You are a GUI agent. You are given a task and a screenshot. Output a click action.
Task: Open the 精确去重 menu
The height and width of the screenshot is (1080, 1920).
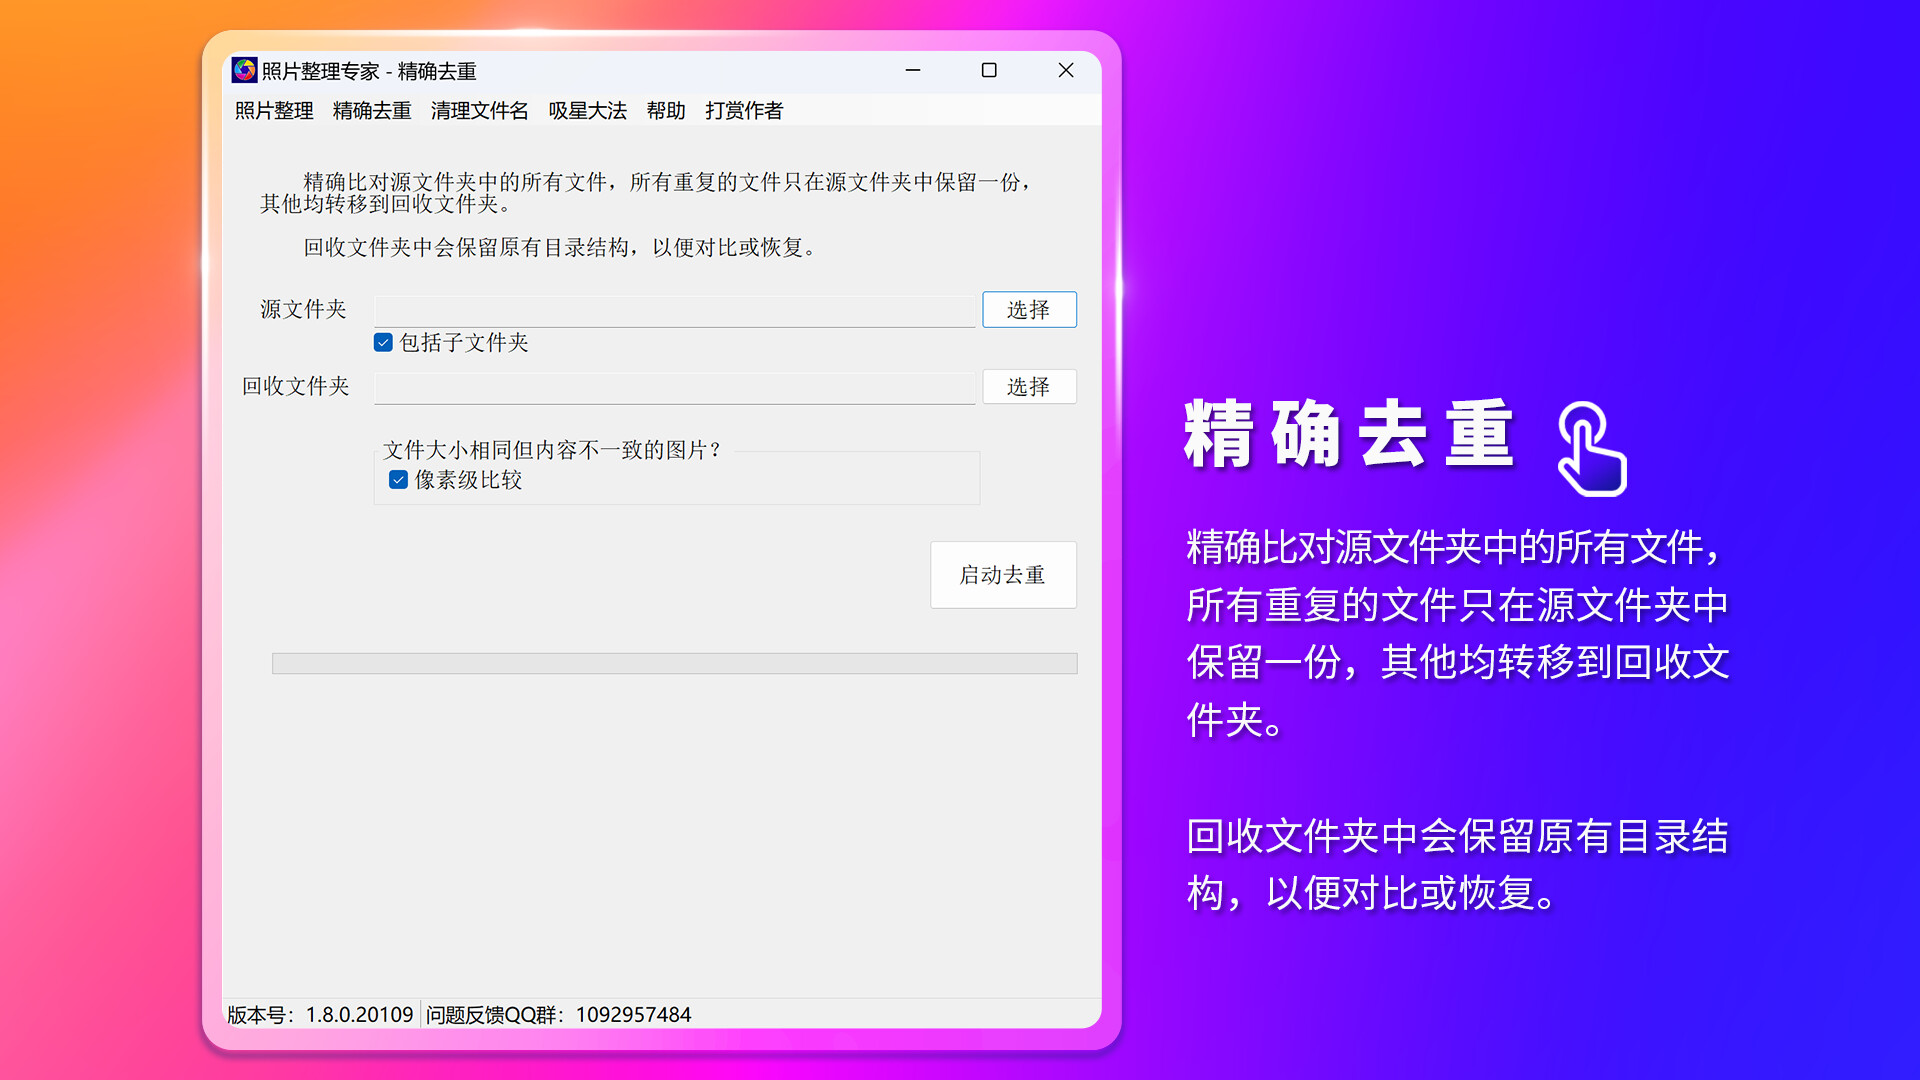[x=371, y=111]
